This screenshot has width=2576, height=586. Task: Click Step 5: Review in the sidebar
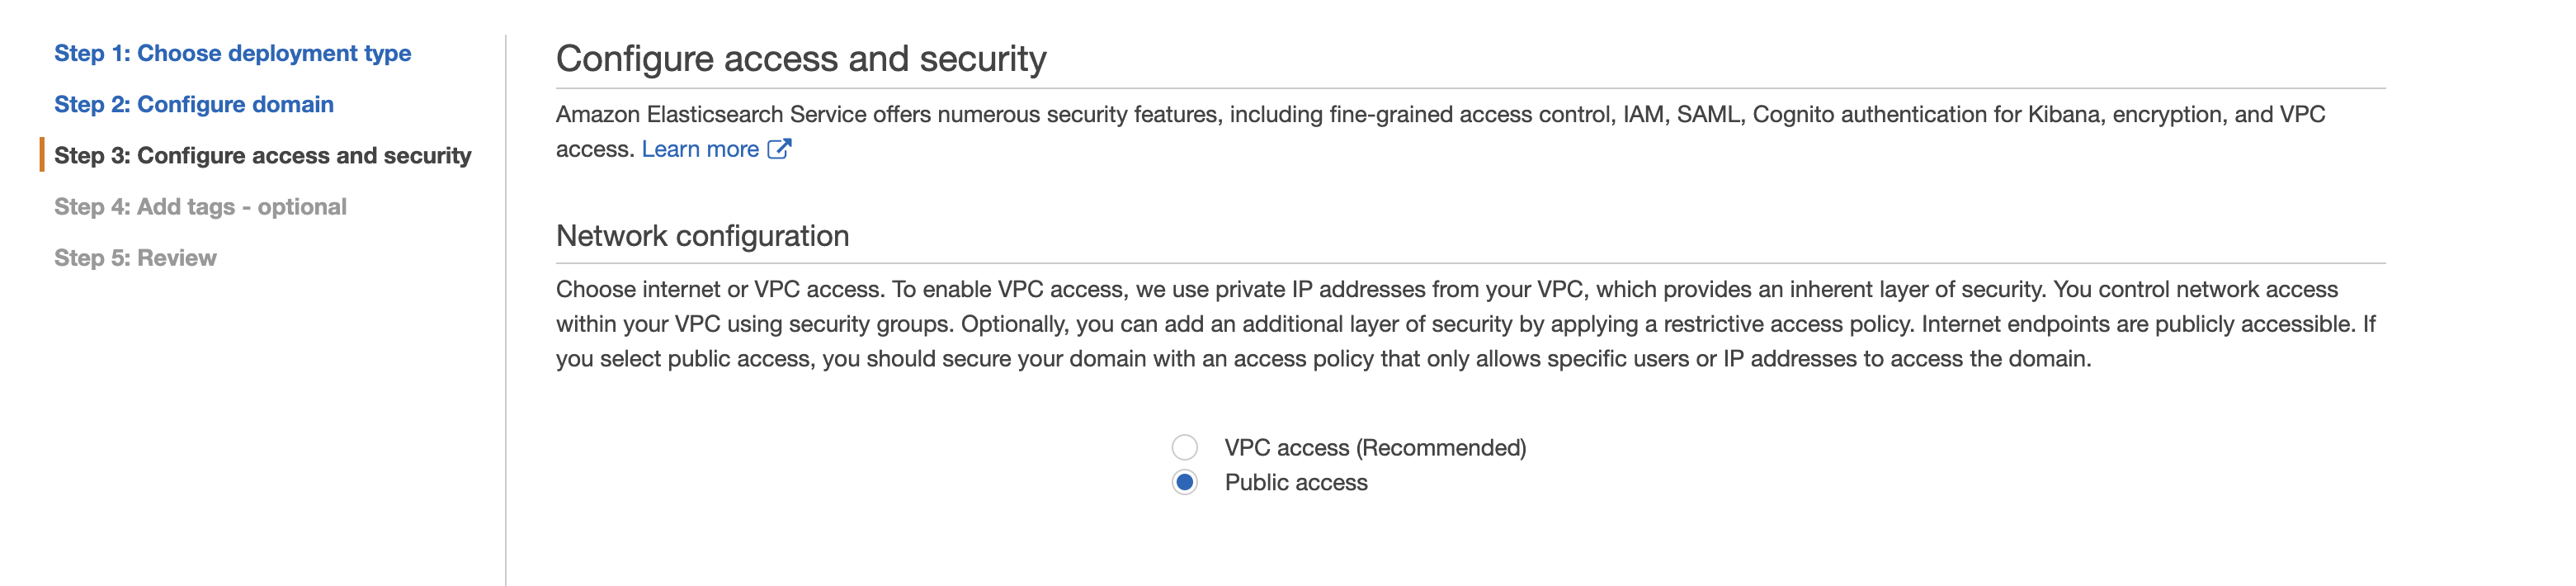(135, 258)
